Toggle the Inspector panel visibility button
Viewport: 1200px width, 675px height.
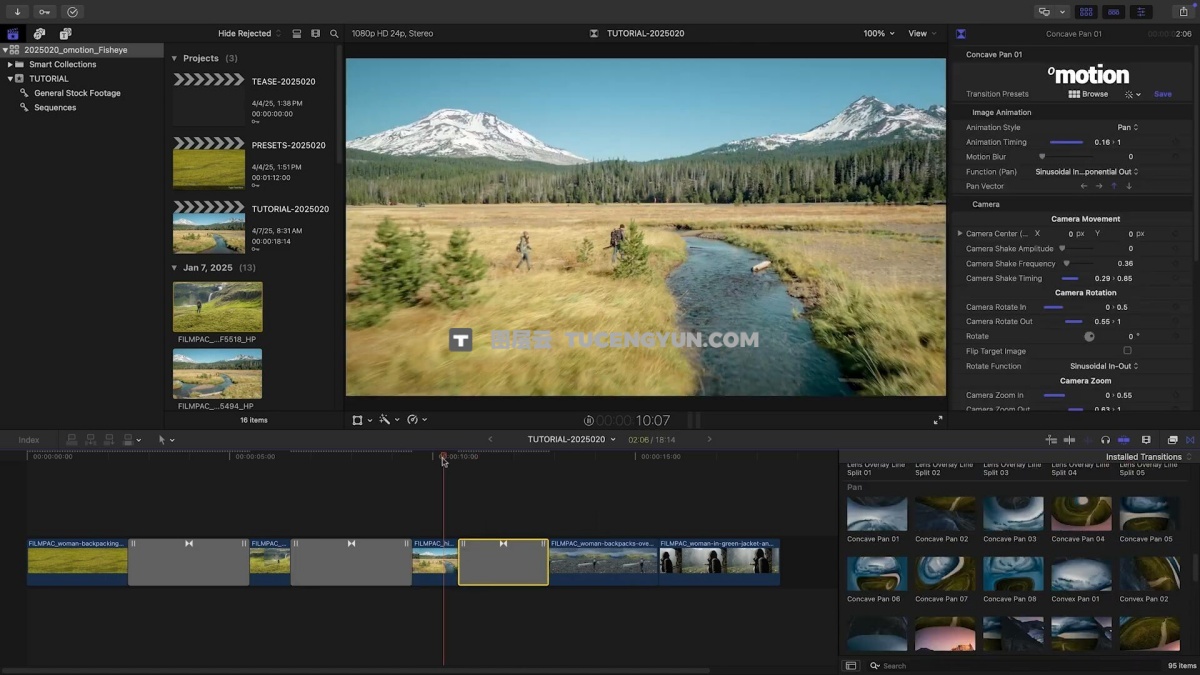pos(1141,12)
